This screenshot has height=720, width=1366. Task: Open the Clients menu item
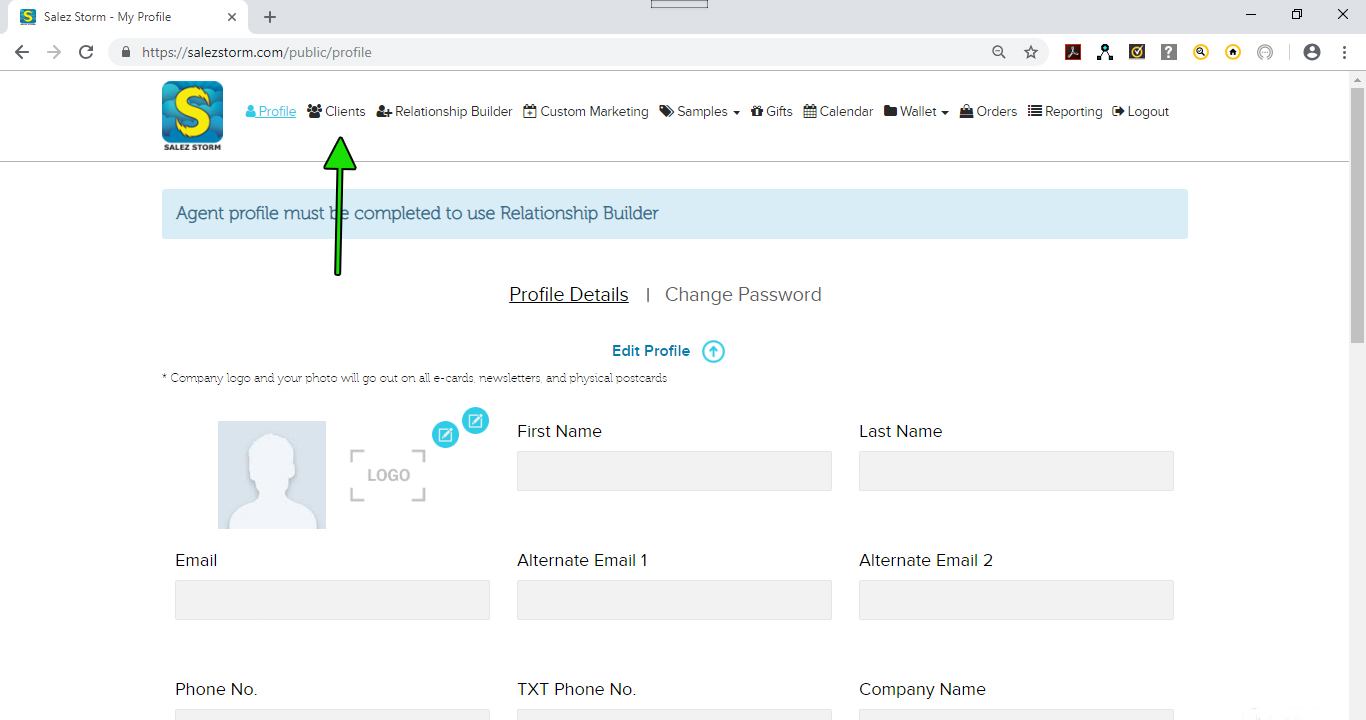(336, 112)
